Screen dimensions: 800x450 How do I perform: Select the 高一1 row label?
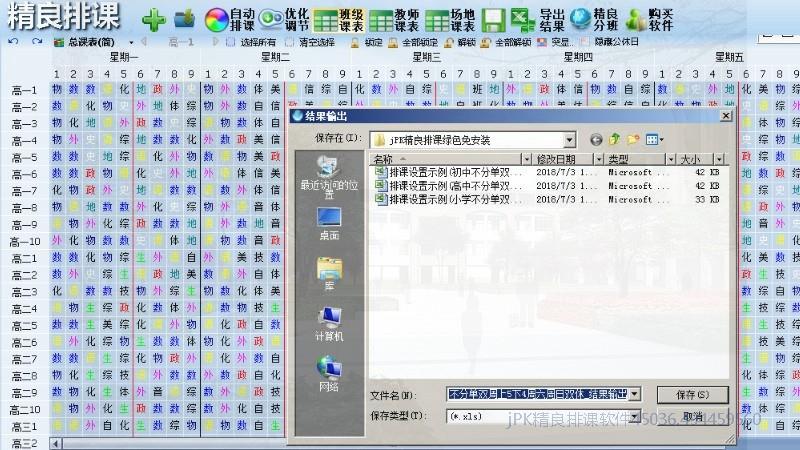click(x=24, y=90)
